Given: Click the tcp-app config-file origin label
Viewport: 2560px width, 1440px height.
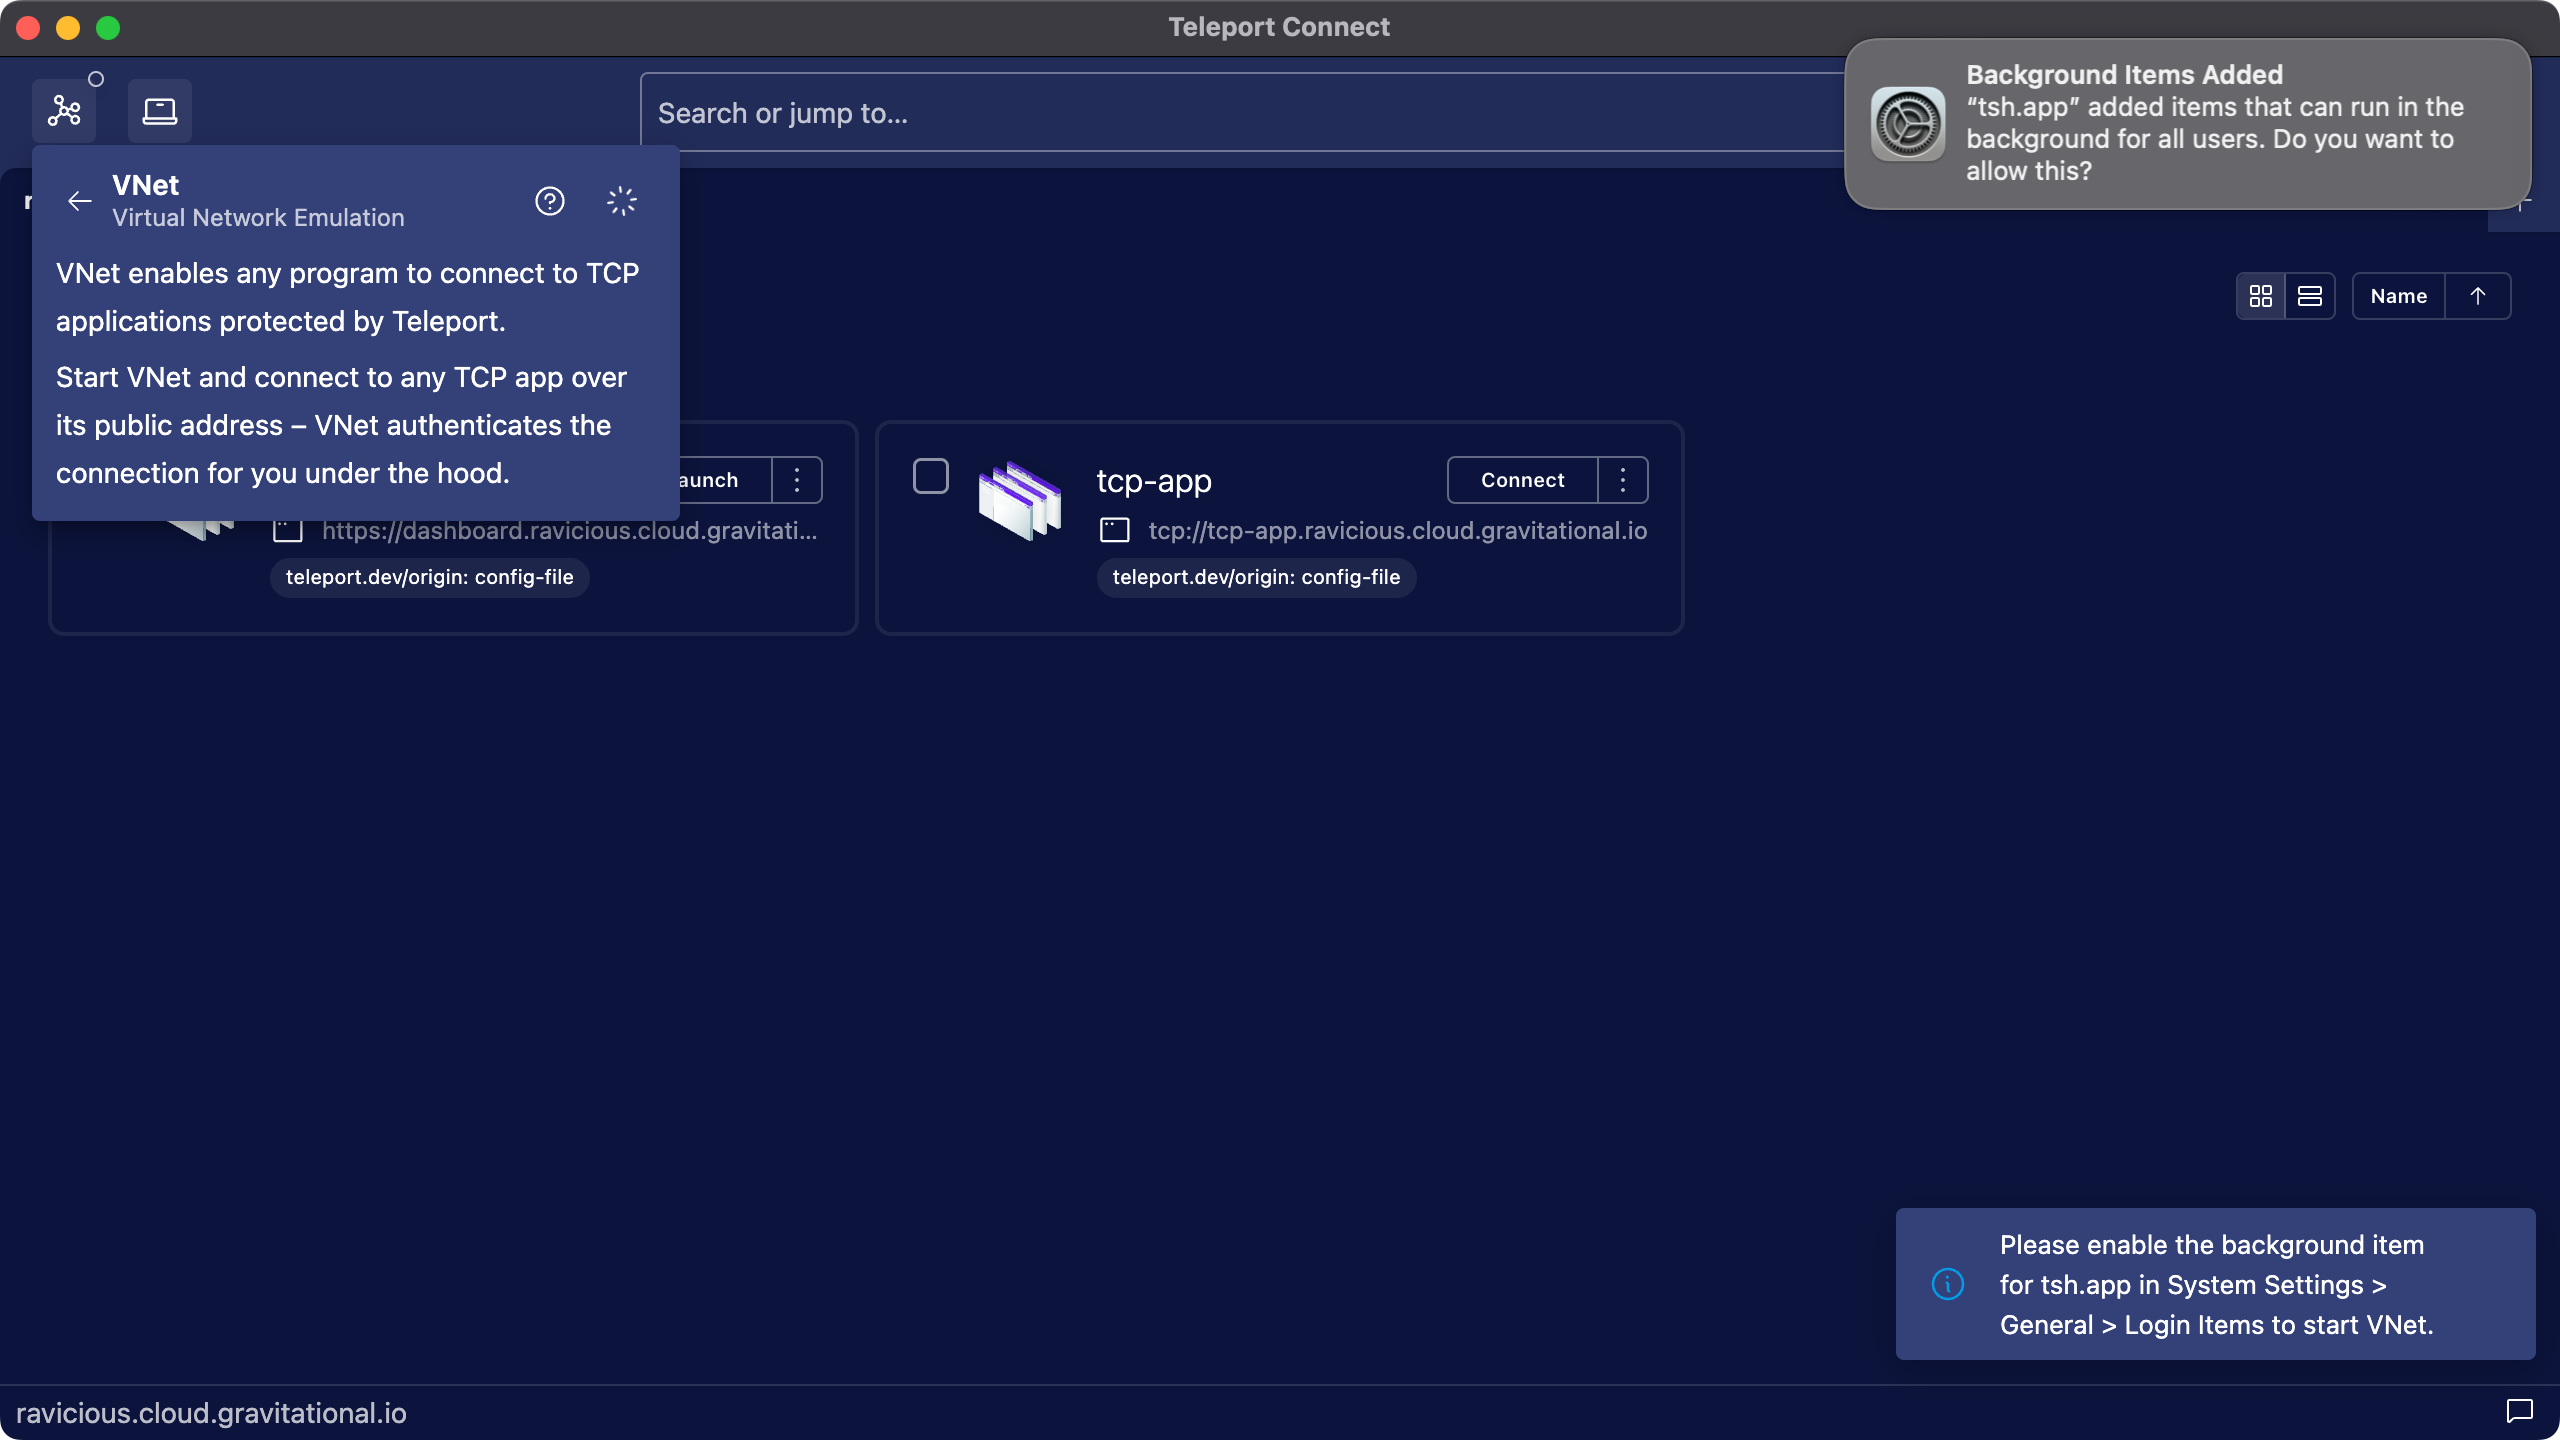Looking at the screenshot, I should coord(1256,577).
